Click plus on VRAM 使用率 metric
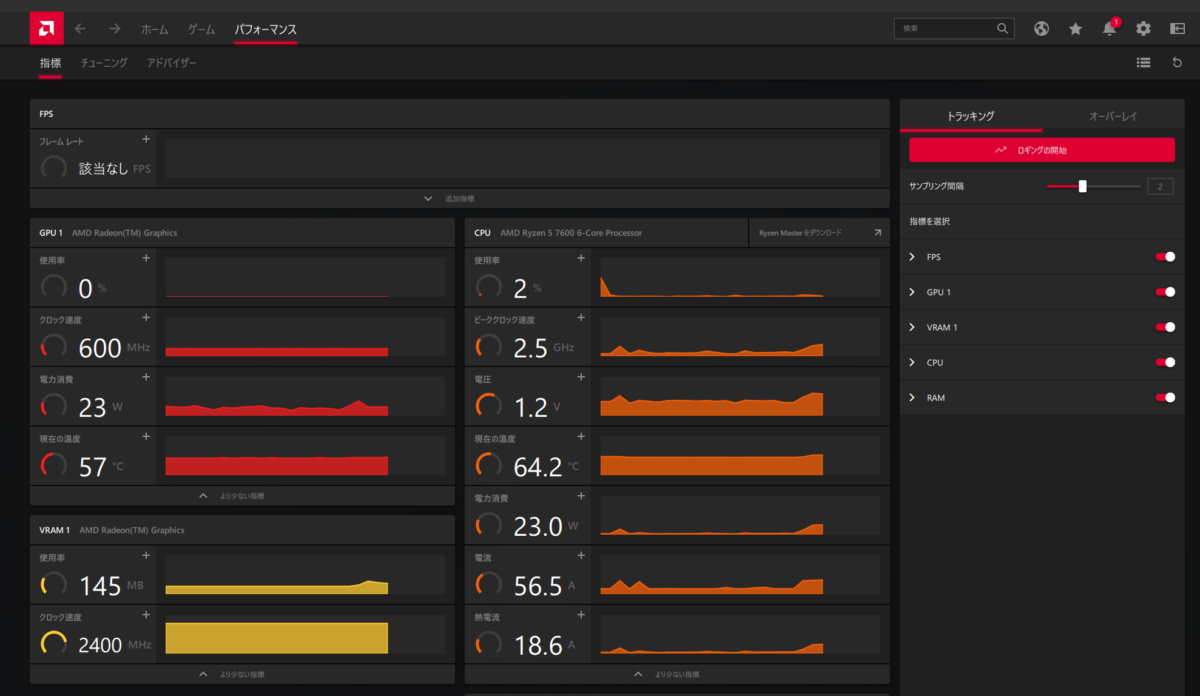 146,555
